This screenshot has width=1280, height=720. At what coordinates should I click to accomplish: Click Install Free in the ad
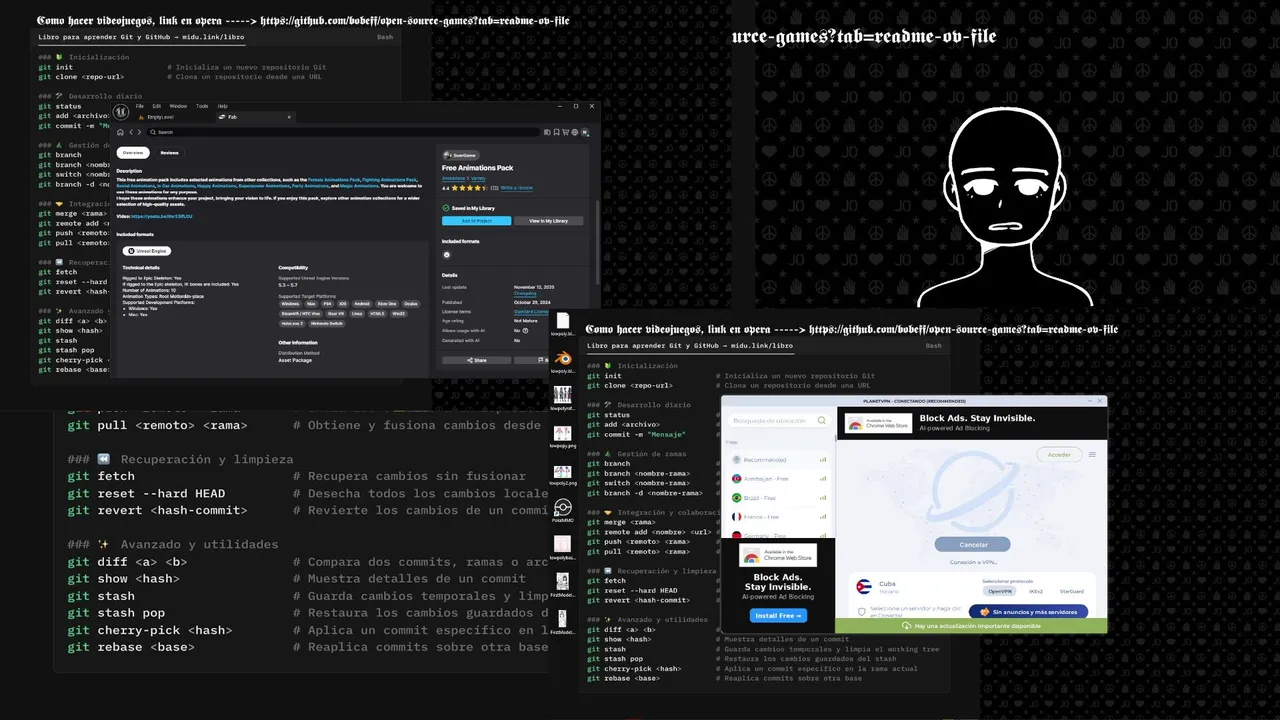point(778,615)
